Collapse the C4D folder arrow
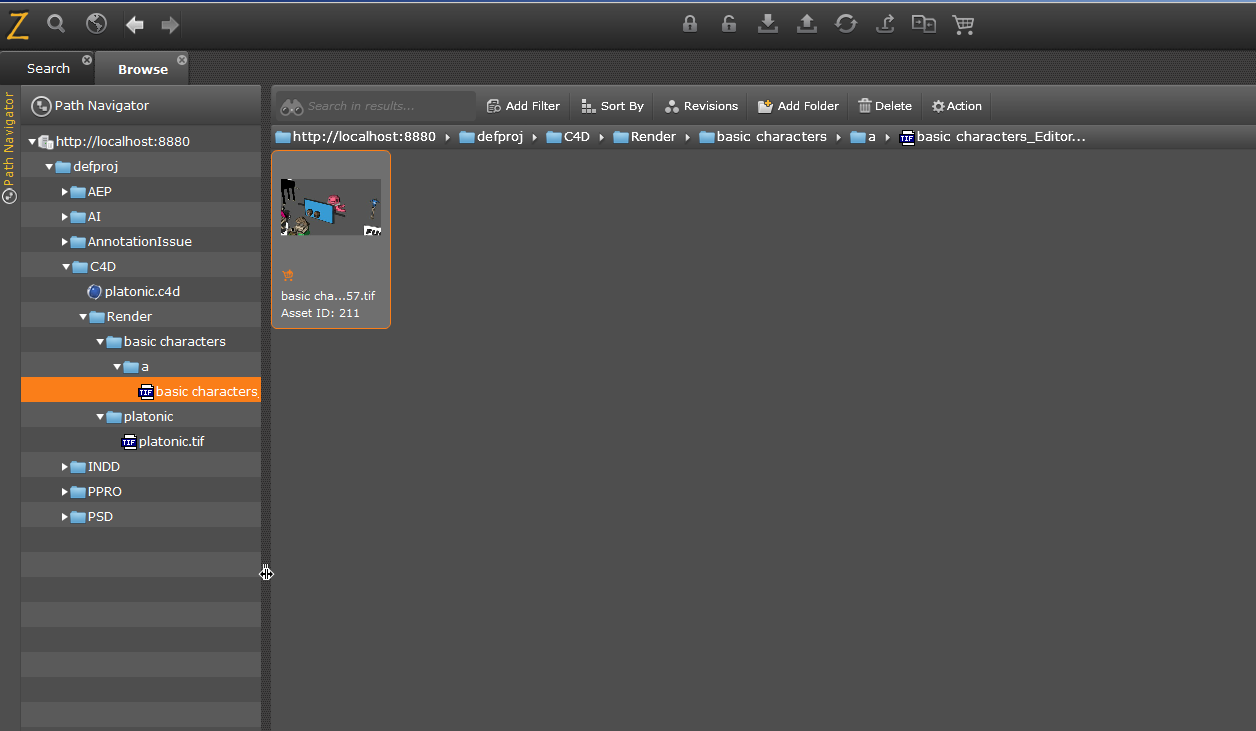Screen dimensions: 1256x731 (66, 267)
